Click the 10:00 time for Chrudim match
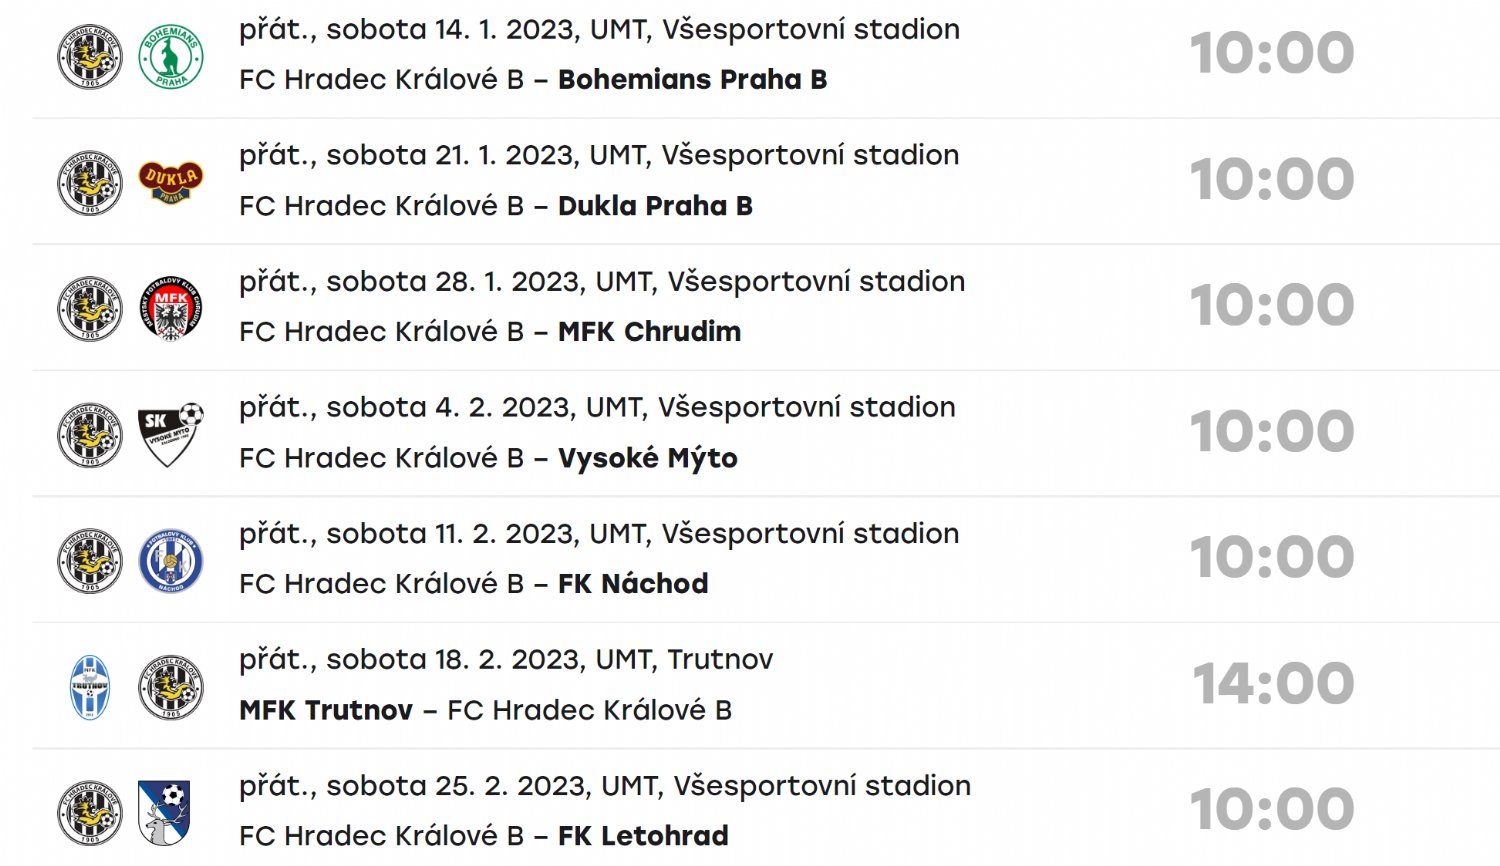Image resolution: width=1500 pixels, height=866 pixels. tap(1271, 306)
